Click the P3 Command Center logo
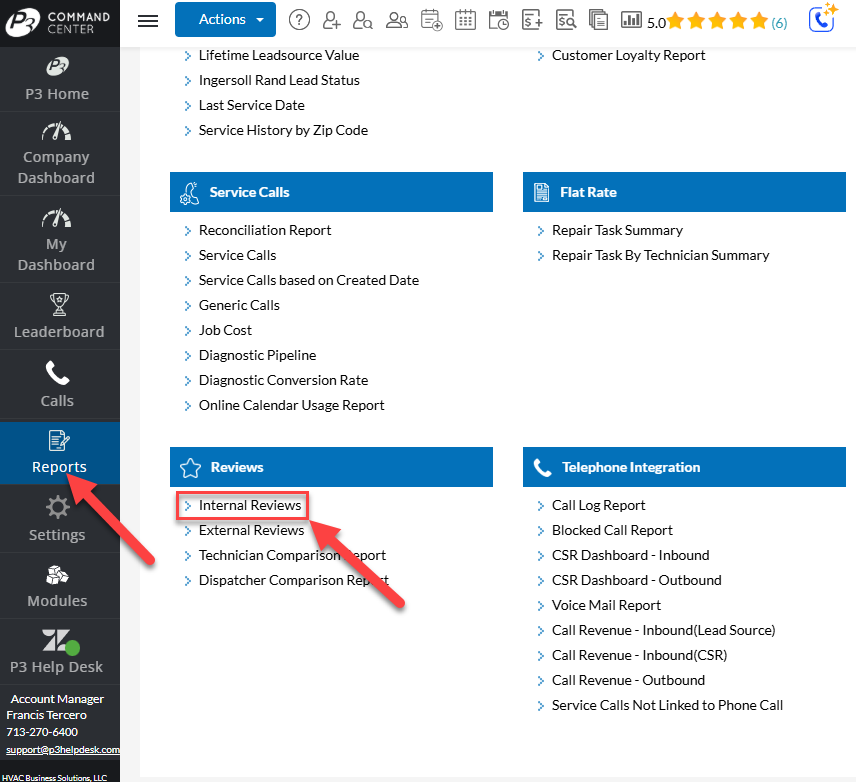The width and height of the screenshot is (856, 782). pyautogui.click(x=58, y=22)
